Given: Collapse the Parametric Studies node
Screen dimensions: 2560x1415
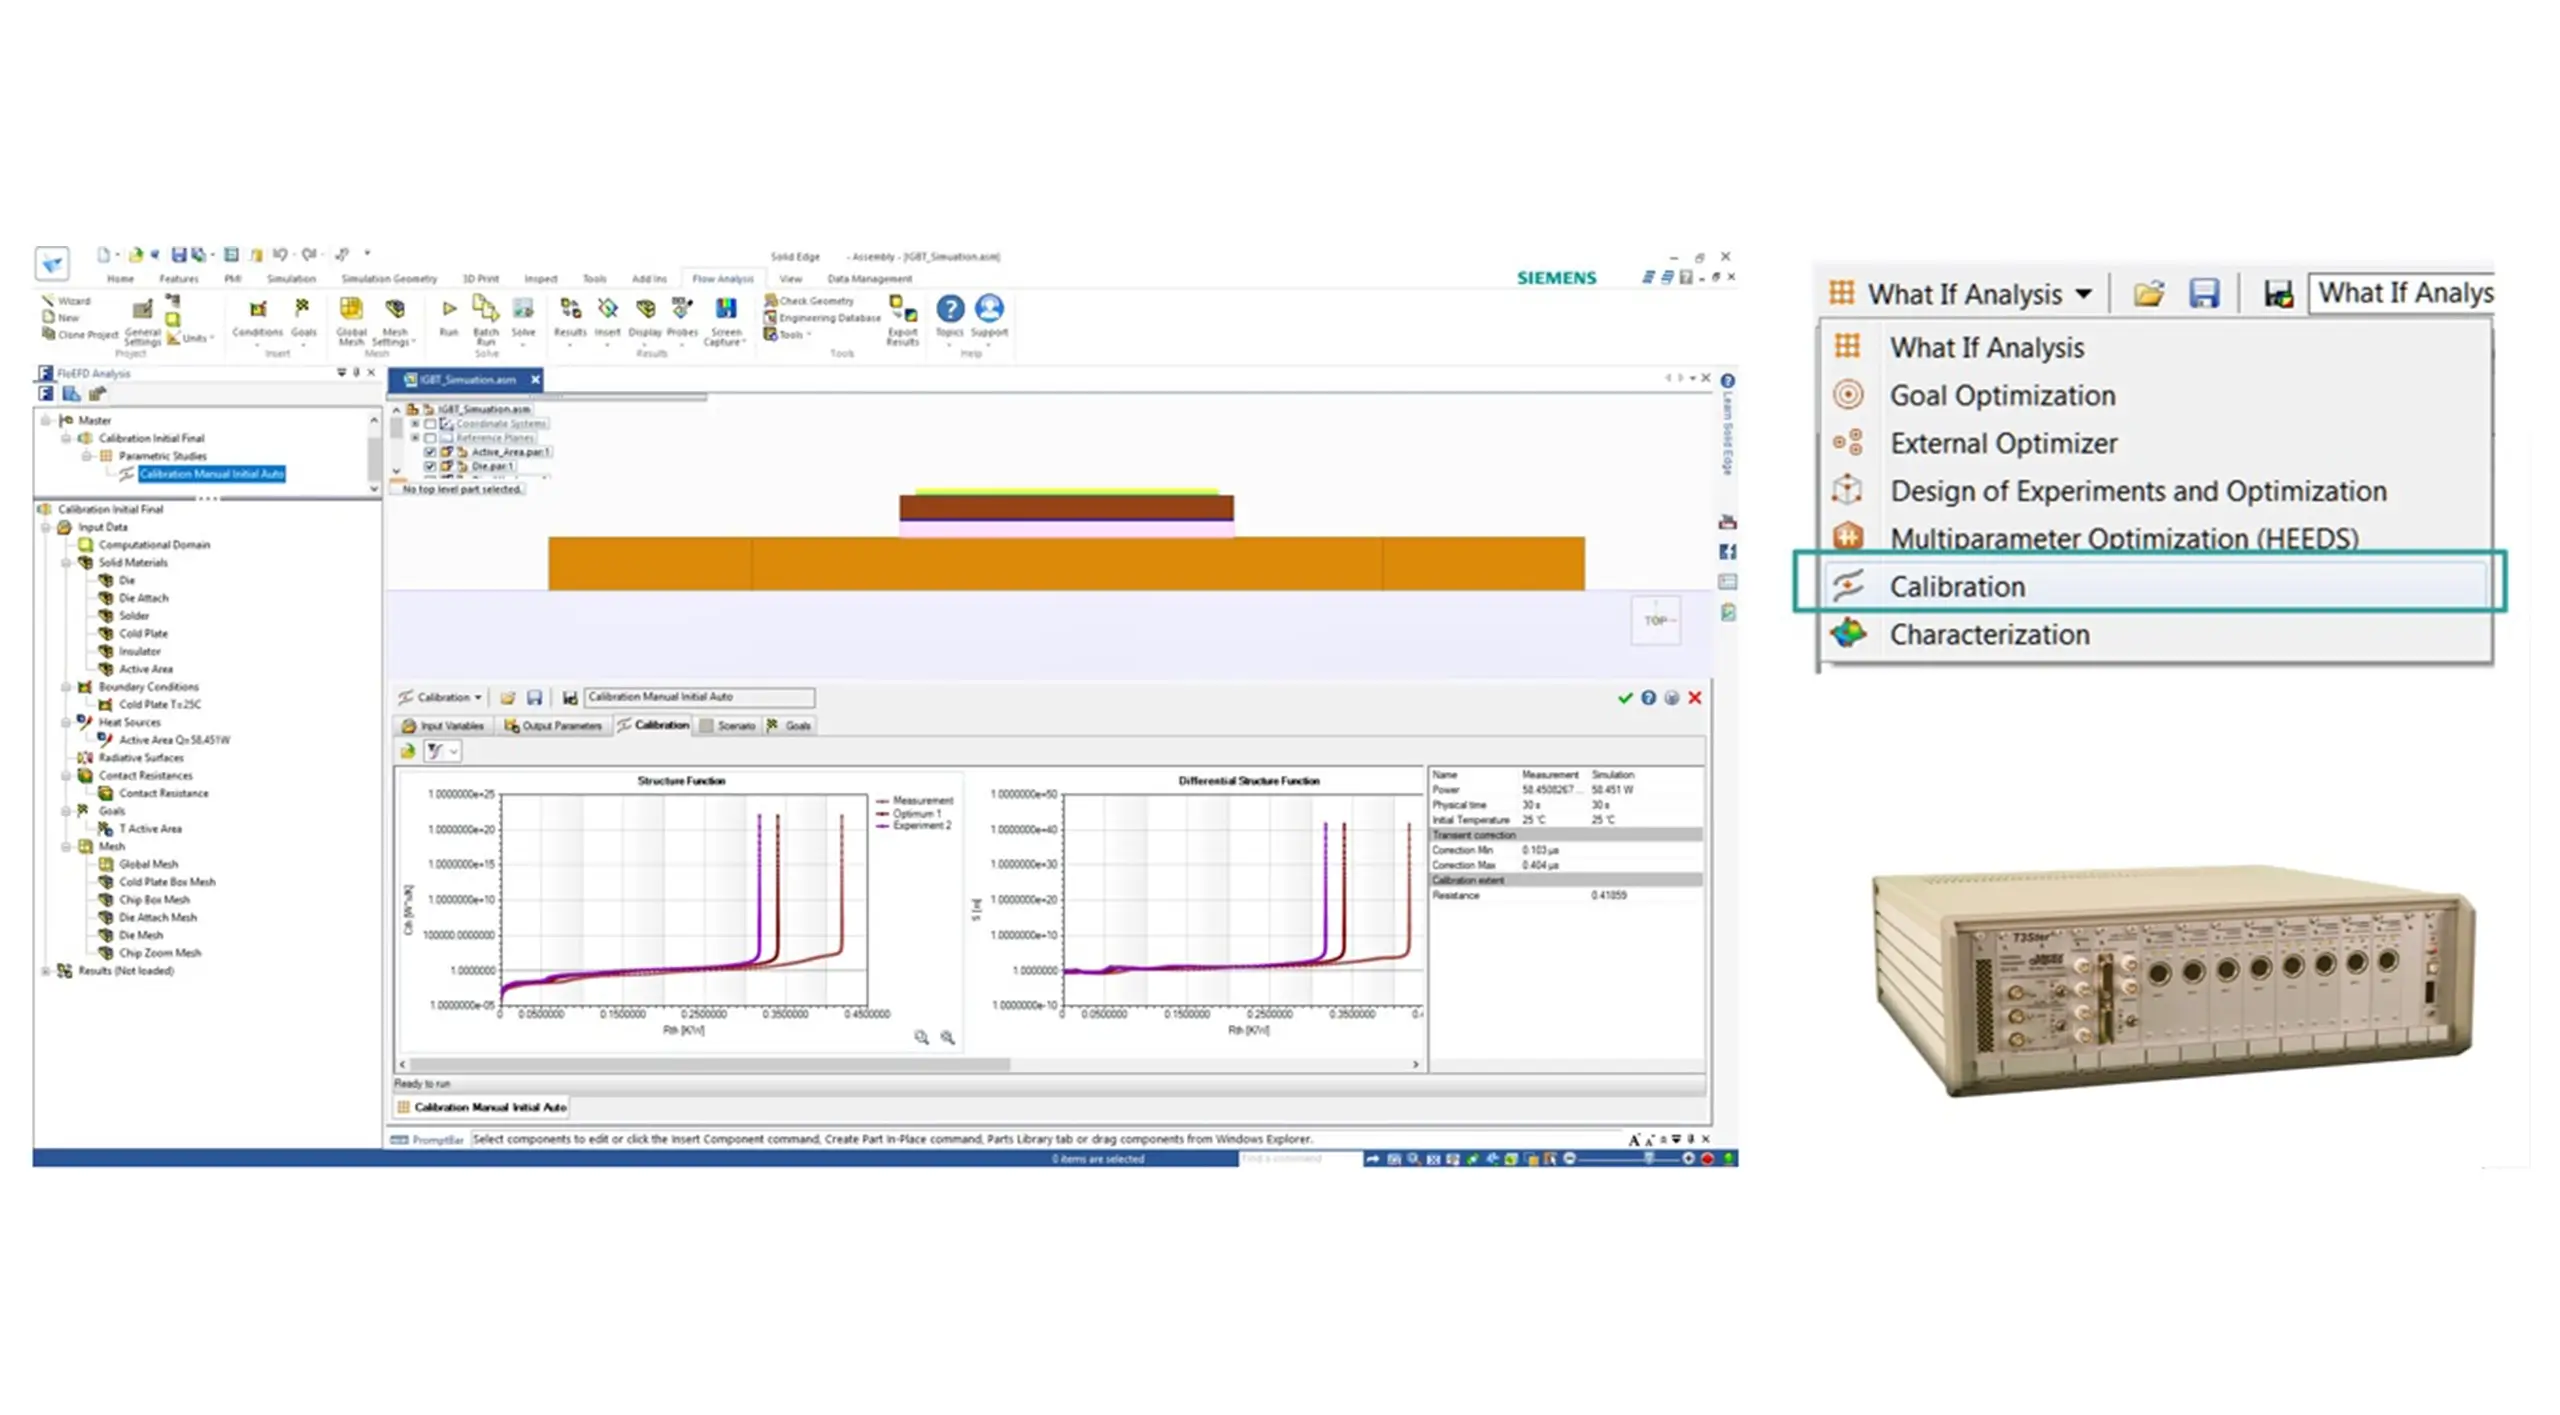Looking at the screenshot, I should click(x=86, y=456).
